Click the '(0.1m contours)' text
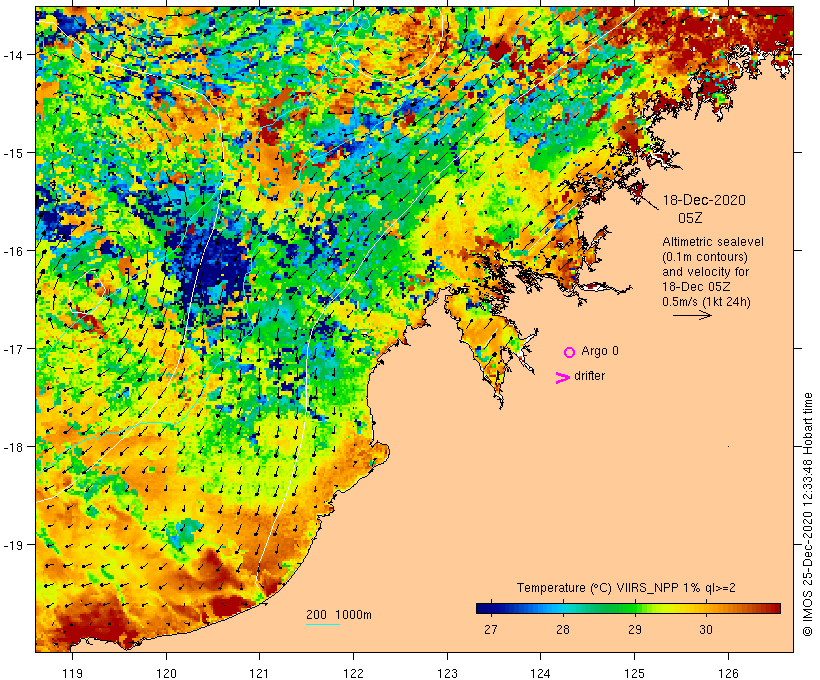 tap(705, 257)
